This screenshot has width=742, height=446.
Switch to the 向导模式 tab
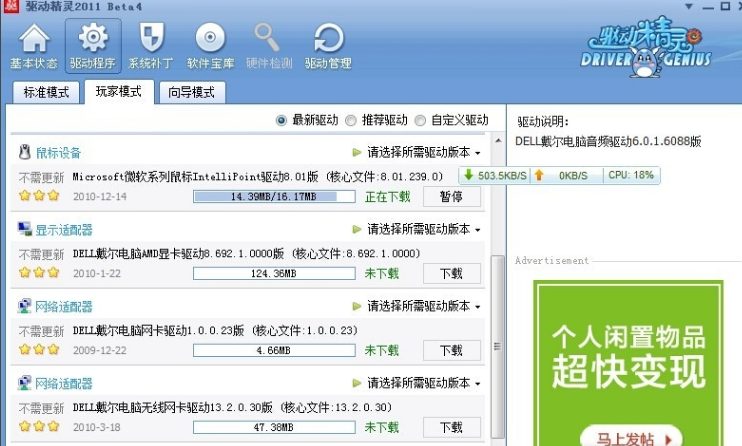coord(190,93)
